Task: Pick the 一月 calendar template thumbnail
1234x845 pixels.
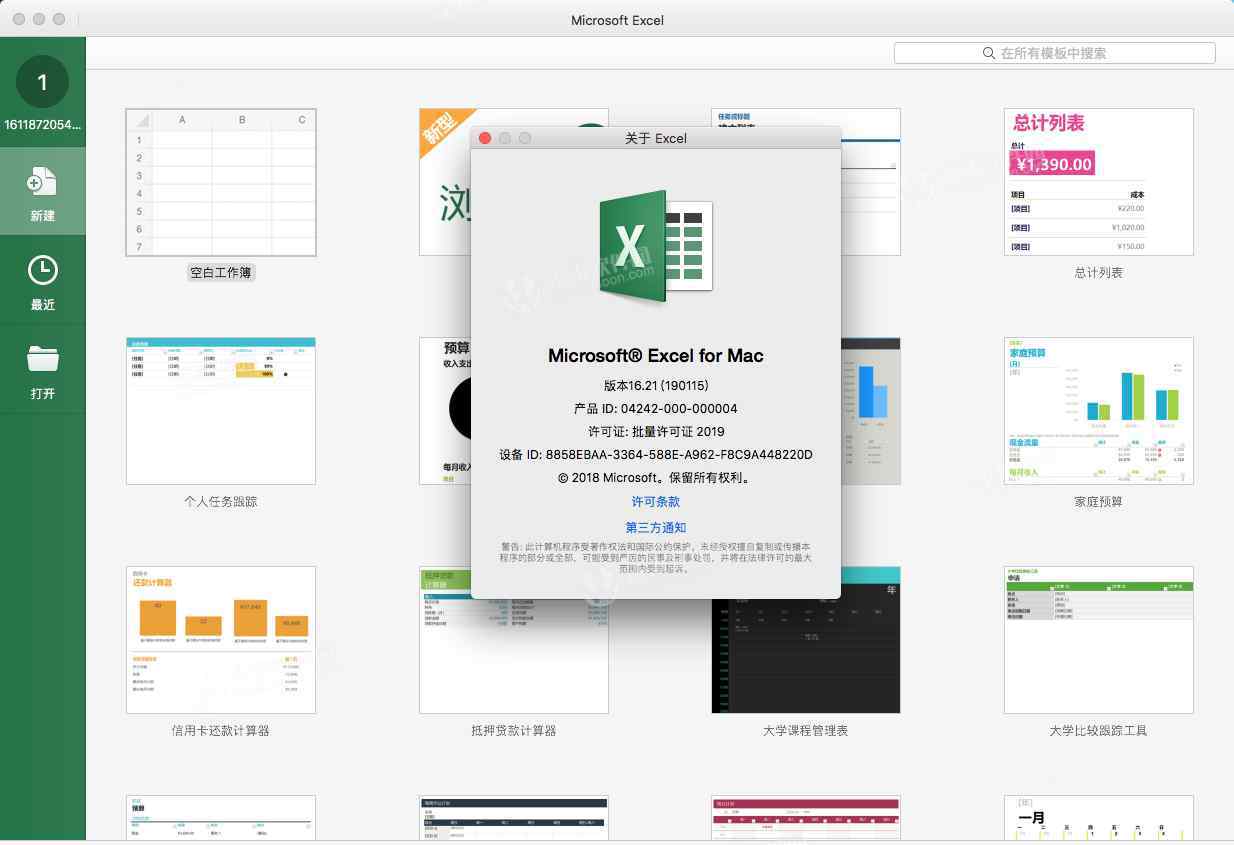Action: [x=1099, y=818]
